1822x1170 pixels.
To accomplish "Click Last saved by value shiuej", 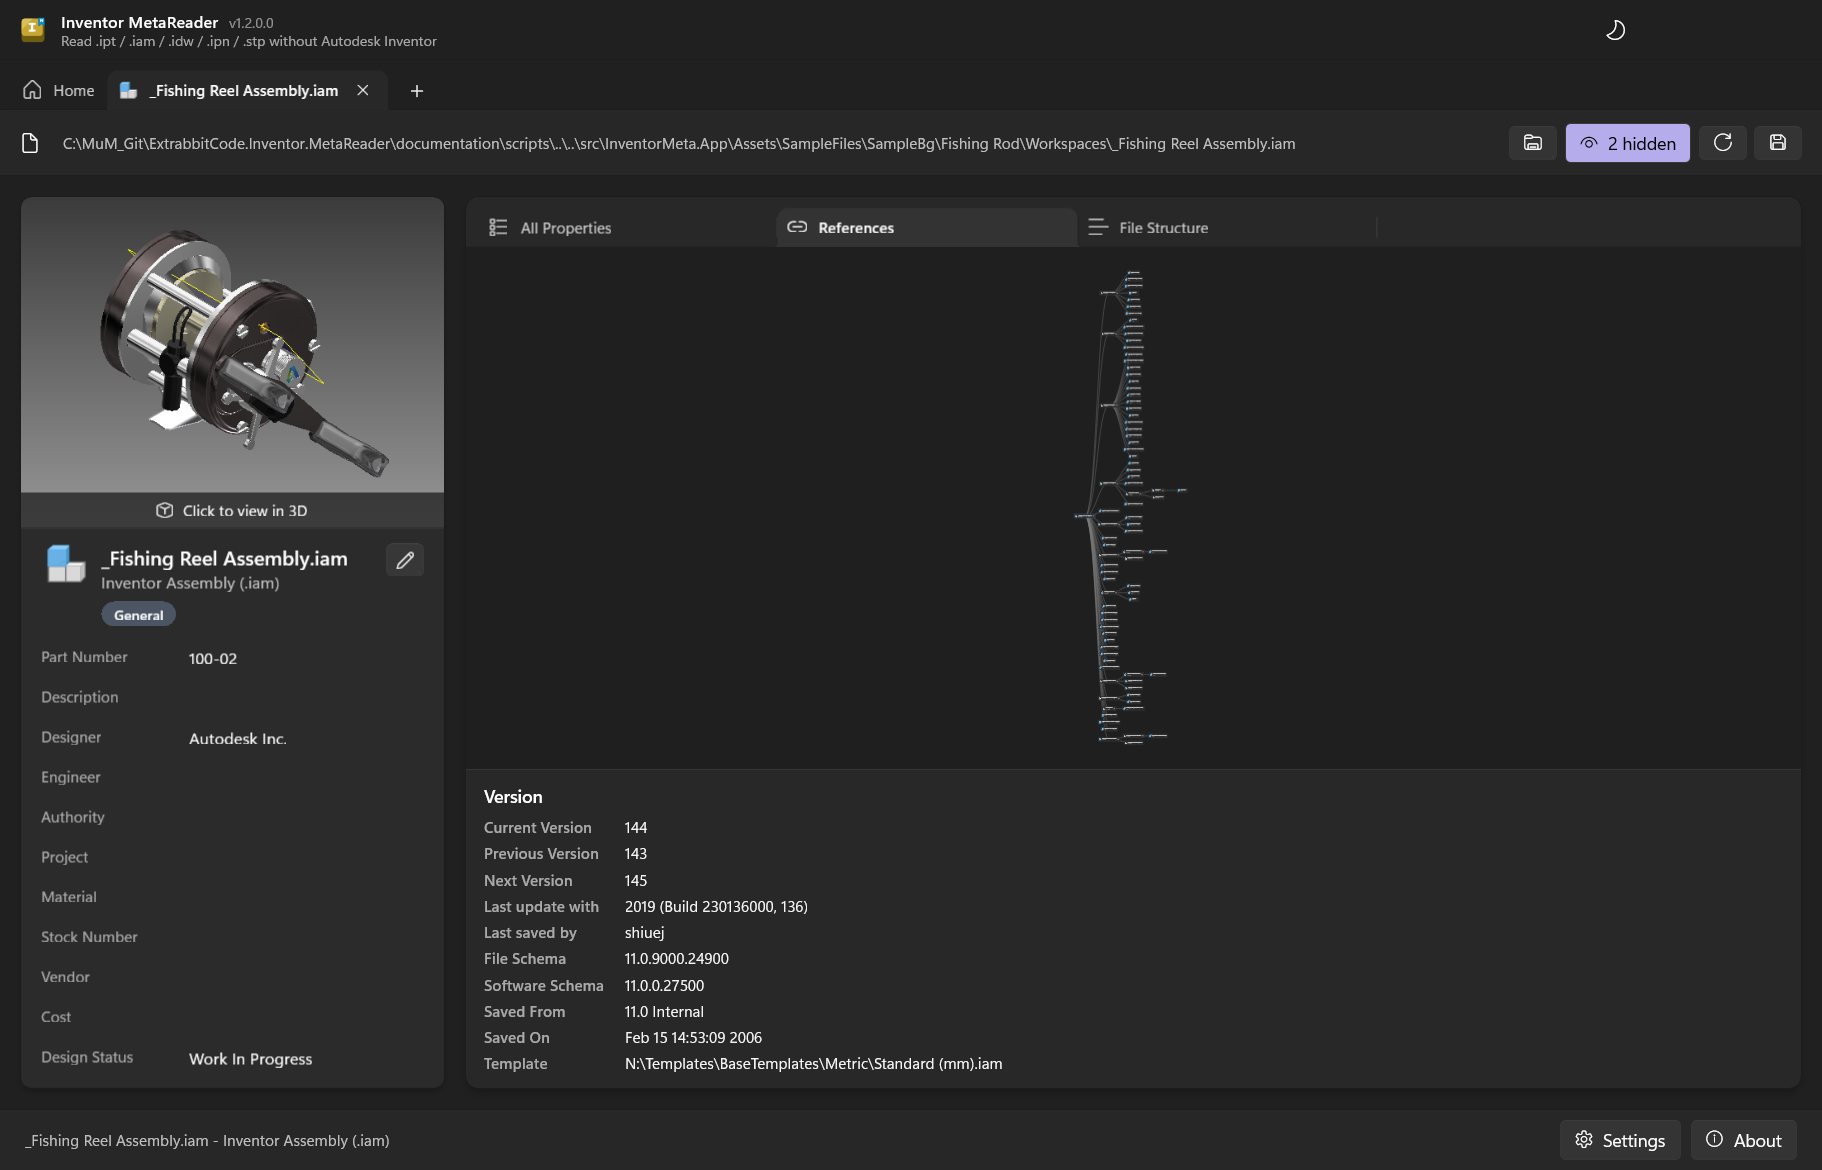I will 644,933.
